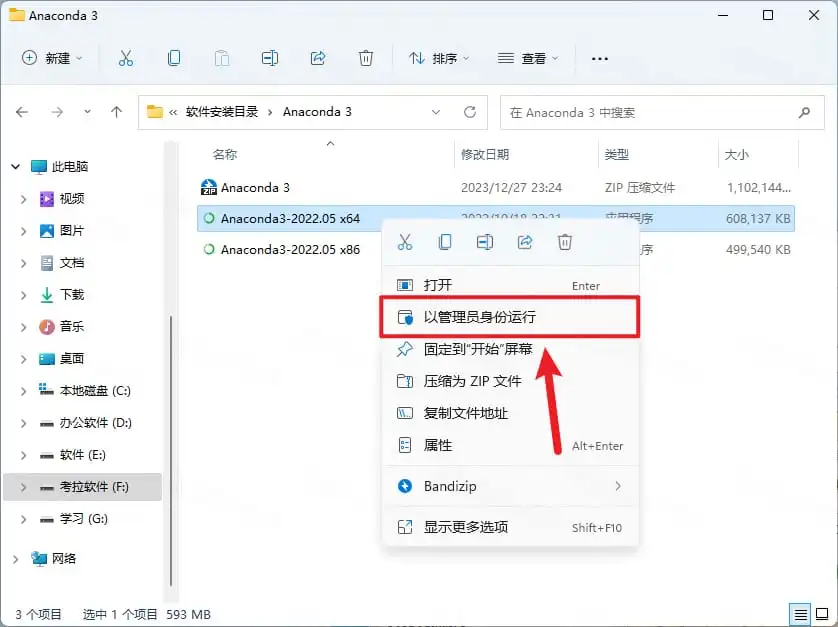Click the Share icon in the top toolbar

pos(318,58)
